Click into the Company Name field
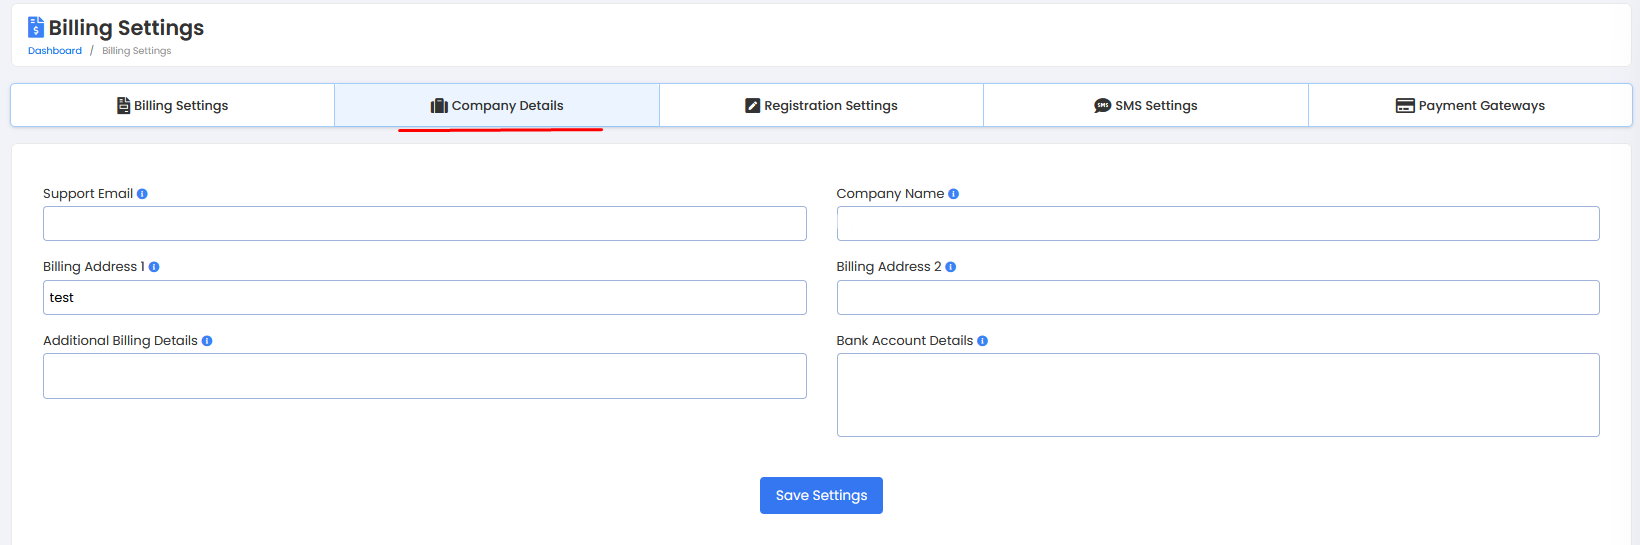Screen dimensions: 1640x545 click(x=1217, y=224)
